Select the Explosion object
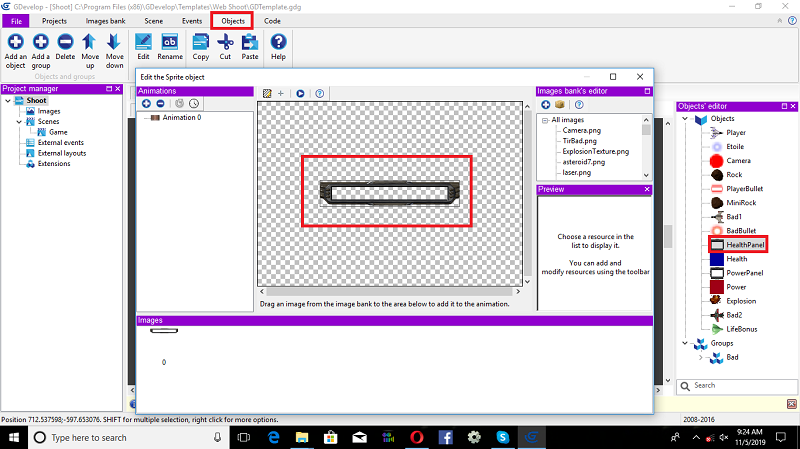This screenshot has width=800, height=449. coord(741,301)
